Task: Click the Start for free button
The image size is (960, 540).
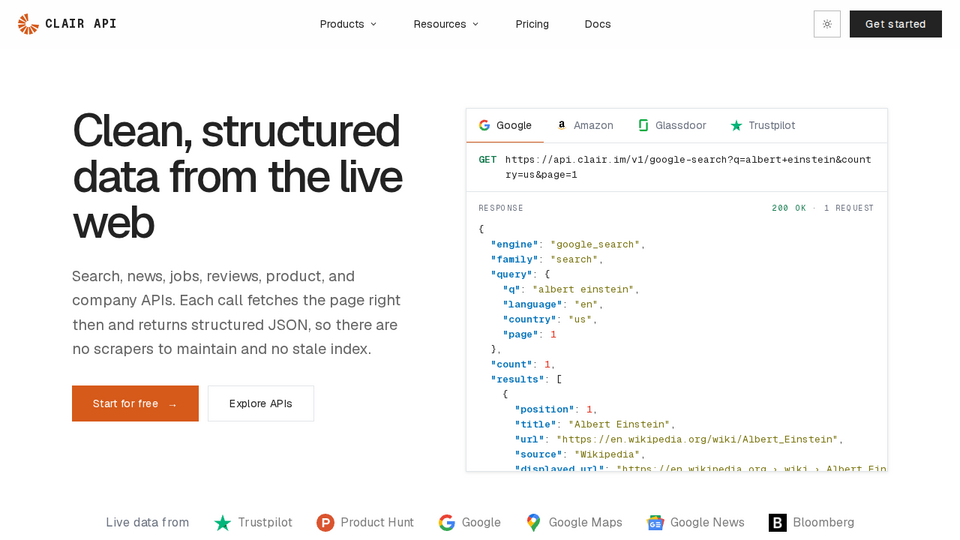Action: [135, 403]
